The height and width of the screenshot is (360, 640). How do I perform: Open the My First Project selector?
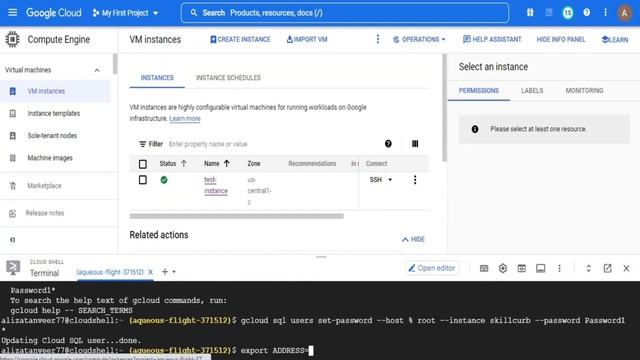tap(125, 13)
